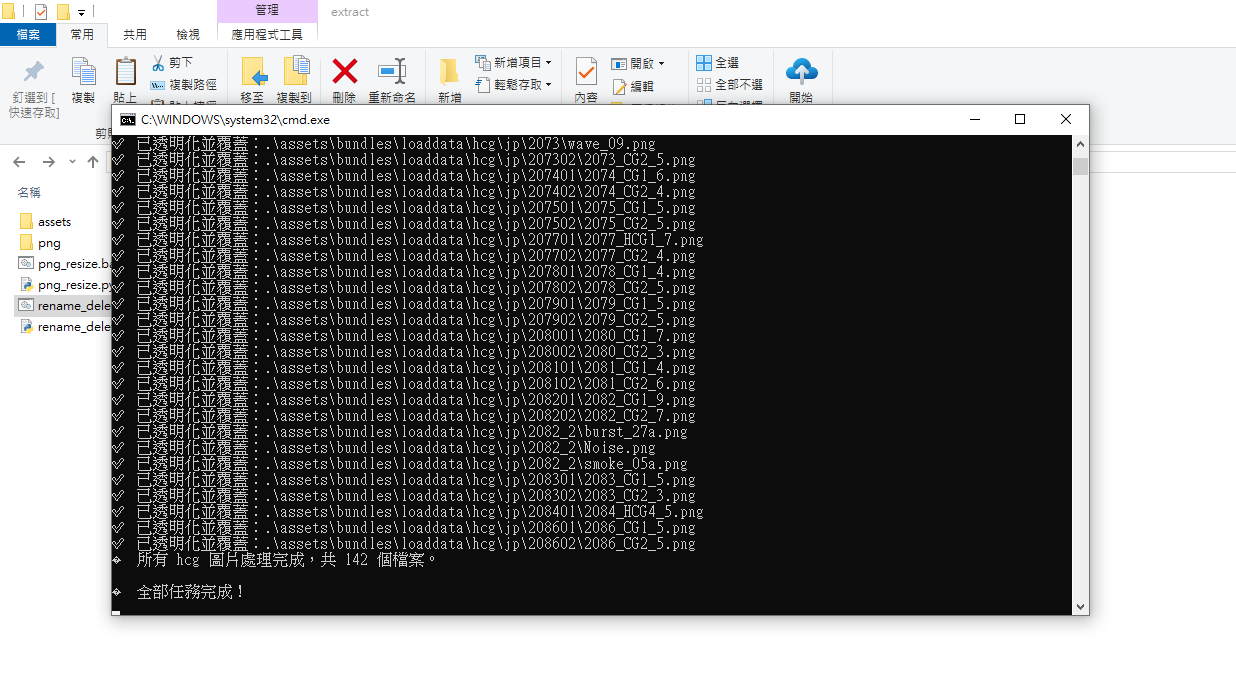Screen dimensions: 1236x689
Task: Open the 檔案 (File) menu tab
Action: pyautogui.click(x=28, y=34)
